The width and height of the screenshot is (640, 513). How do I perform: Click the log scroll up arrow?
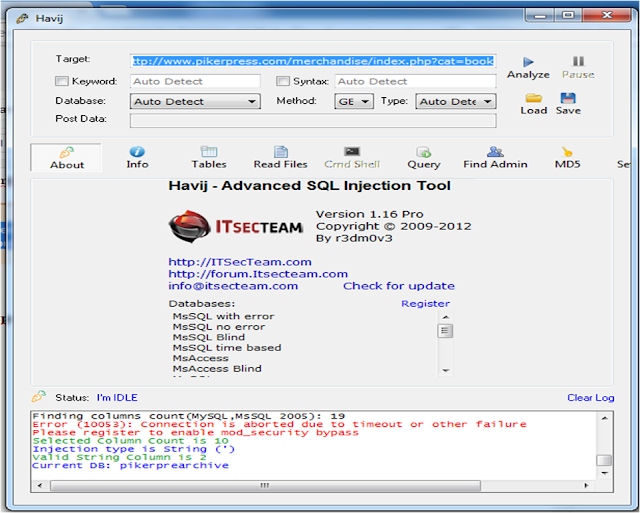604,418
